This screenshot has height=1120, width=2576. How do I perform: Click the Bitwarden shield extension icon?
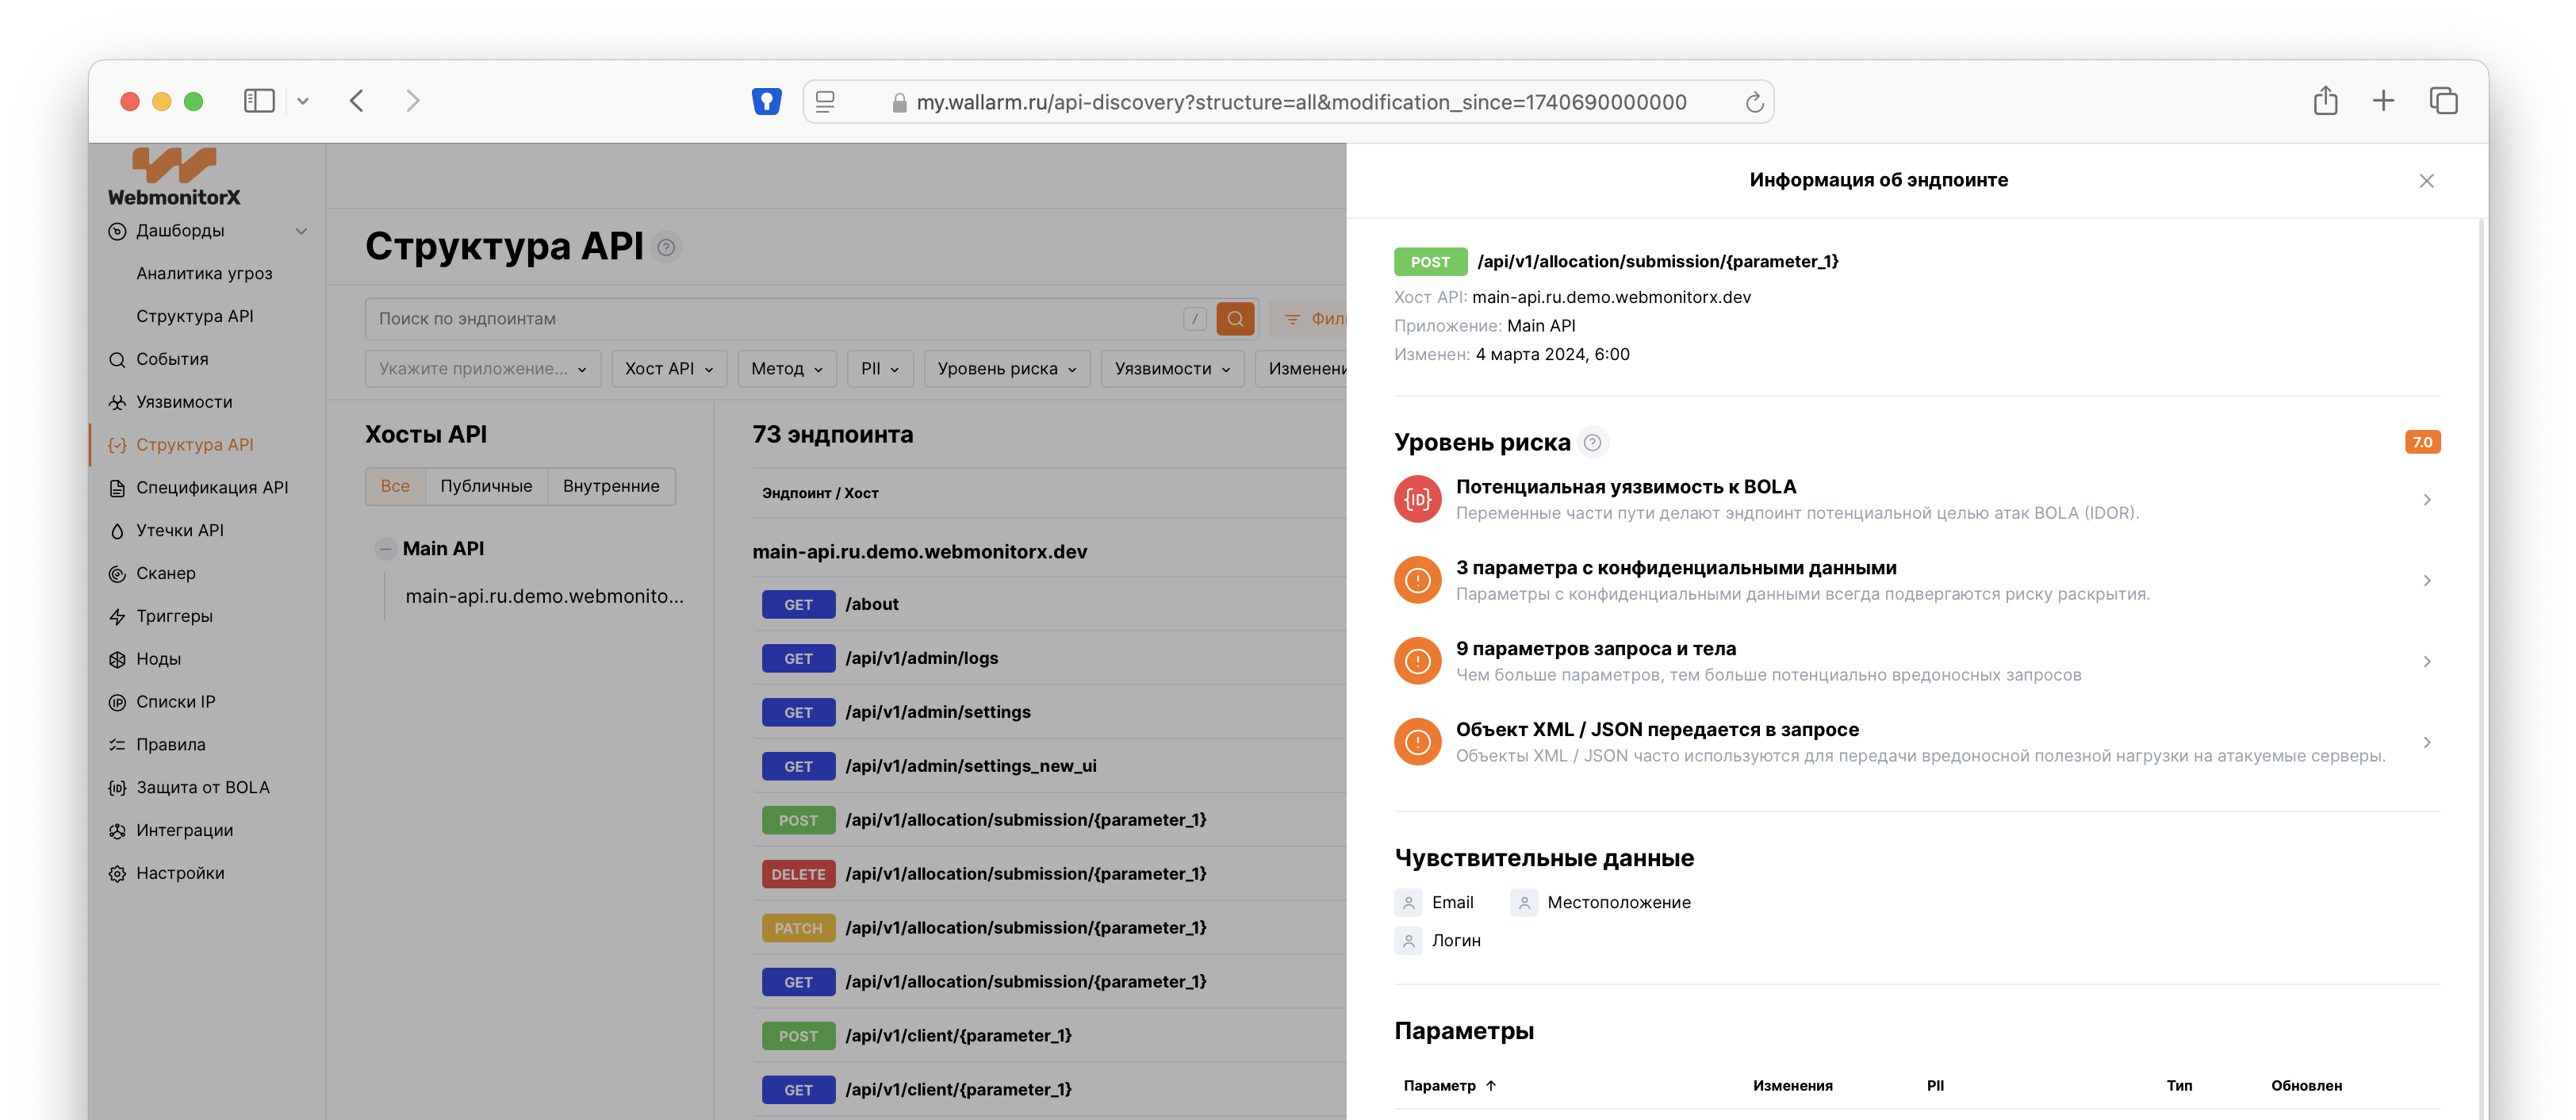point(766,101)
